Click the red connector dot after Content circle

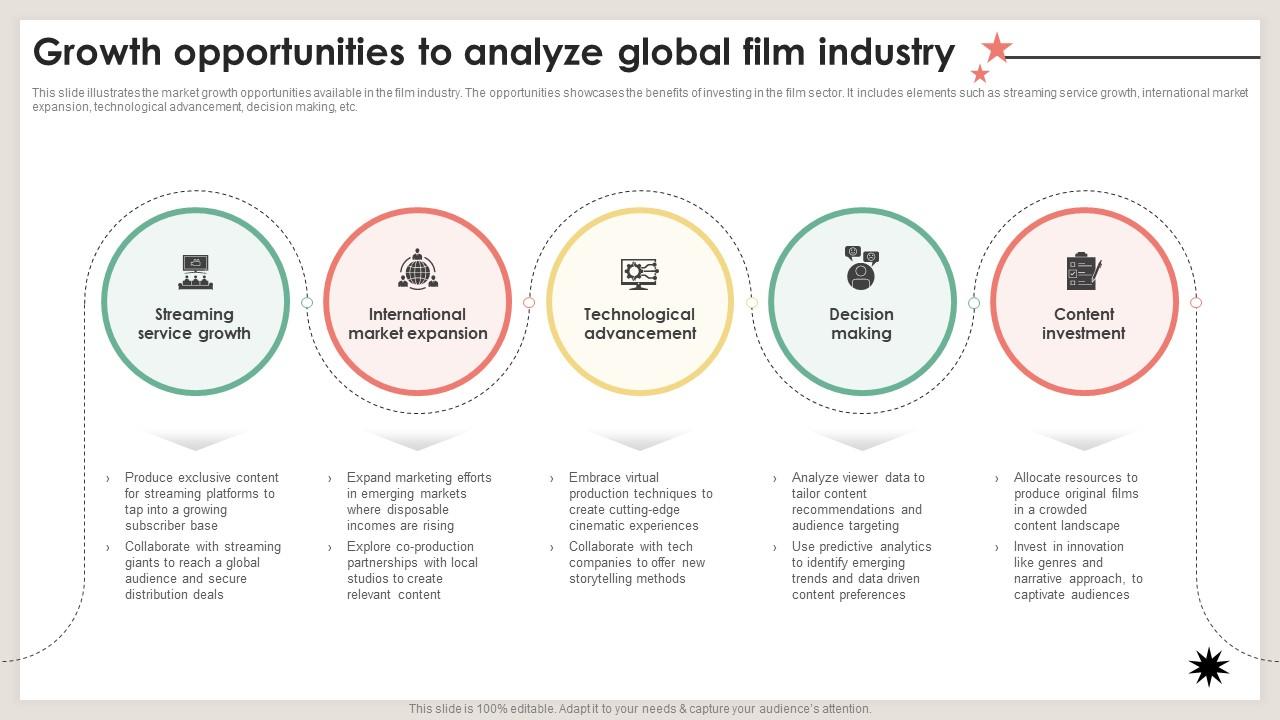pos(1196,302)
